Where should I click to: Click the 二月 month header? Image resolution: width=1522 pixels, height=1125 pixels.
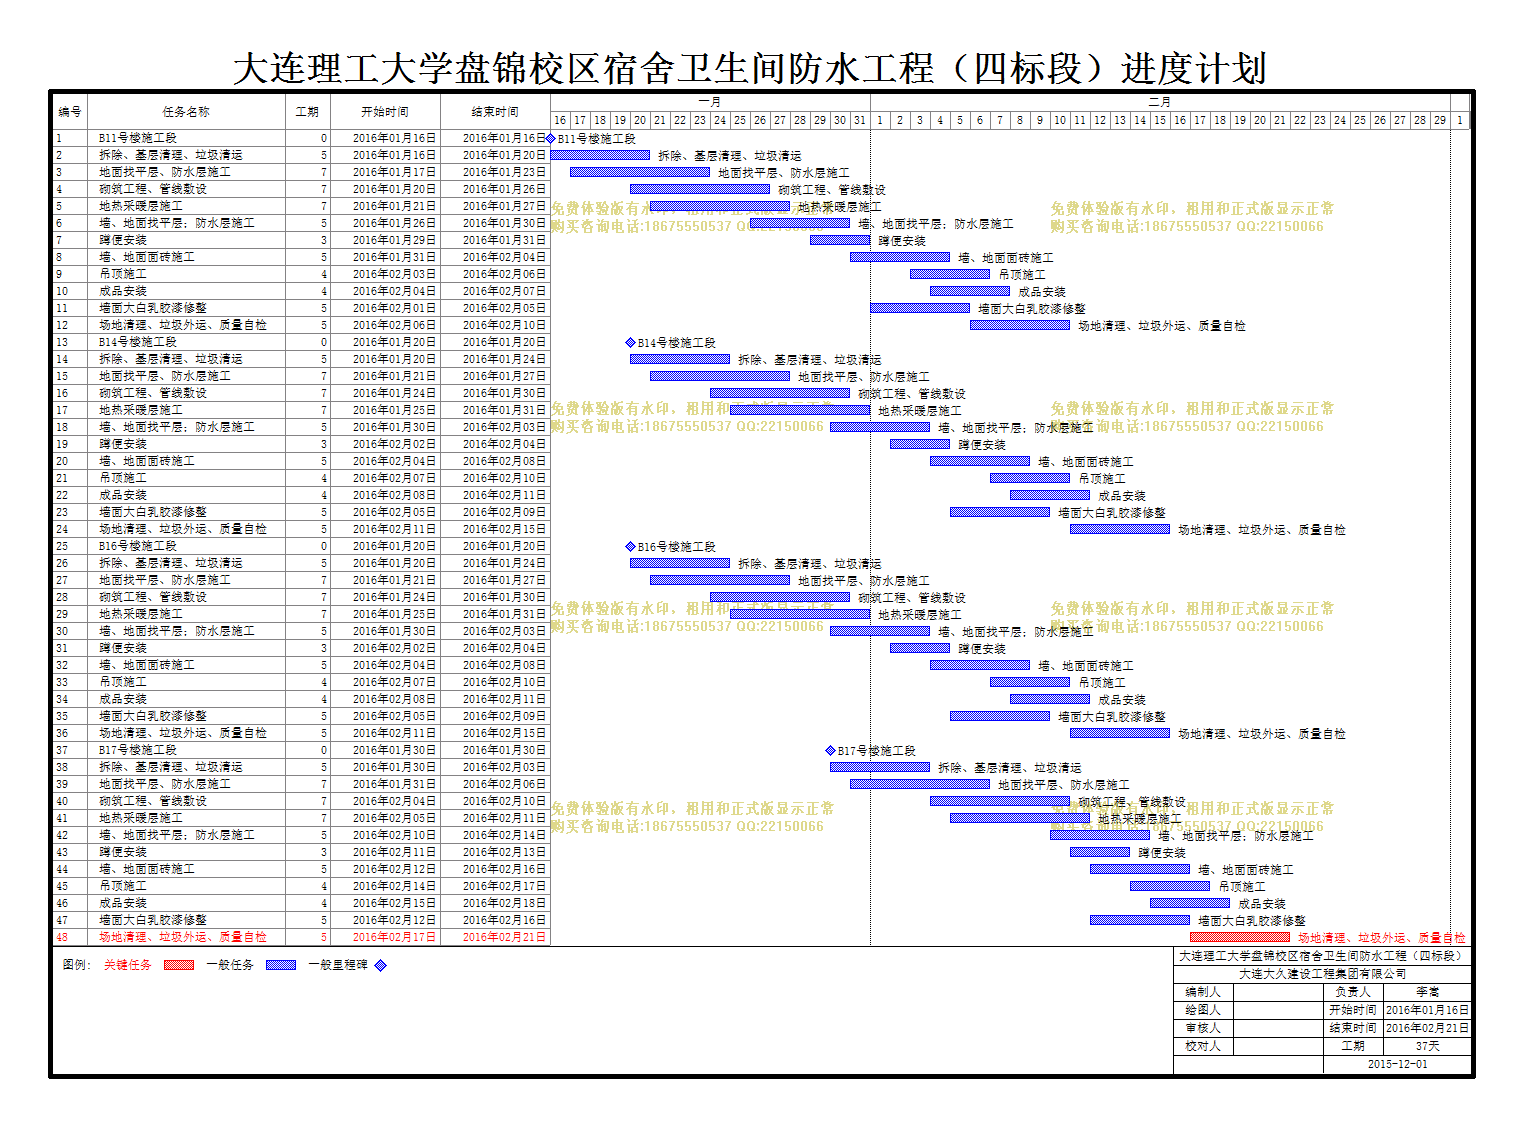(x=1160, y=102)
